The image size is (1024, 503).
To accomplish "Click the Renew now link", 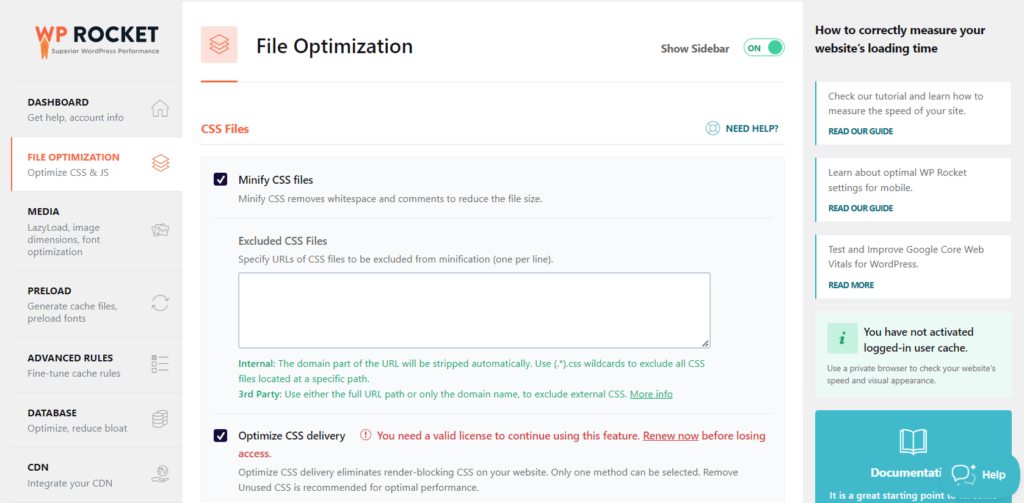I will point(671,436).
